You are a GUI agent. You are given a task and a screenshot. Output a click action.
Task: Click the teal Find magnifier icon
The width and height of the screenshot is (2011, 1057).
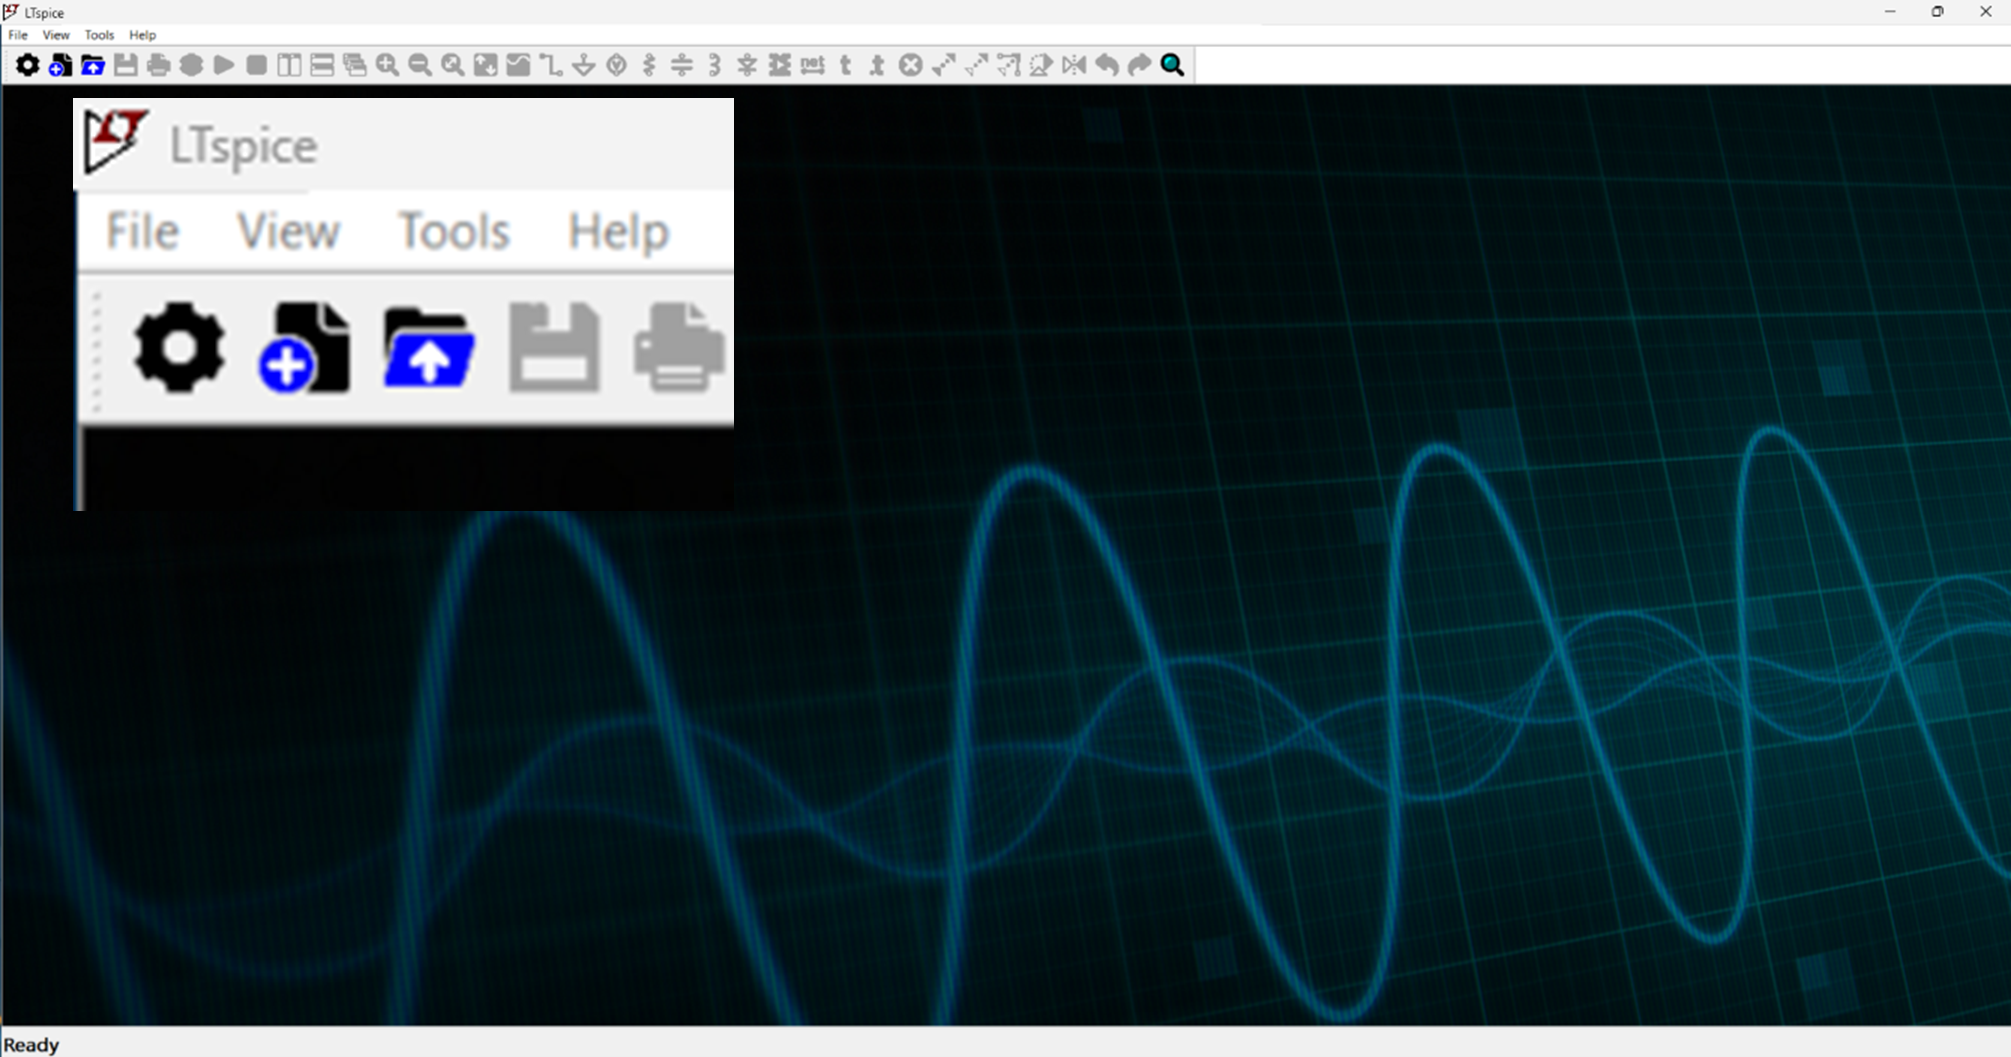1172,65
